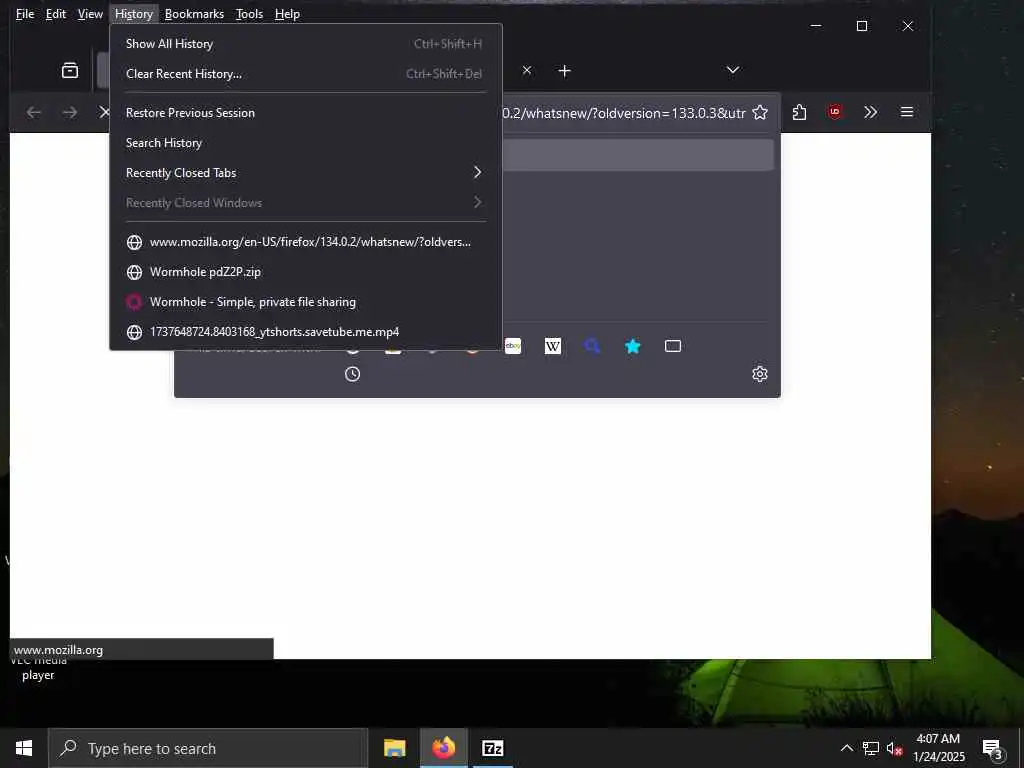Choose Show All History

[306, 44]
